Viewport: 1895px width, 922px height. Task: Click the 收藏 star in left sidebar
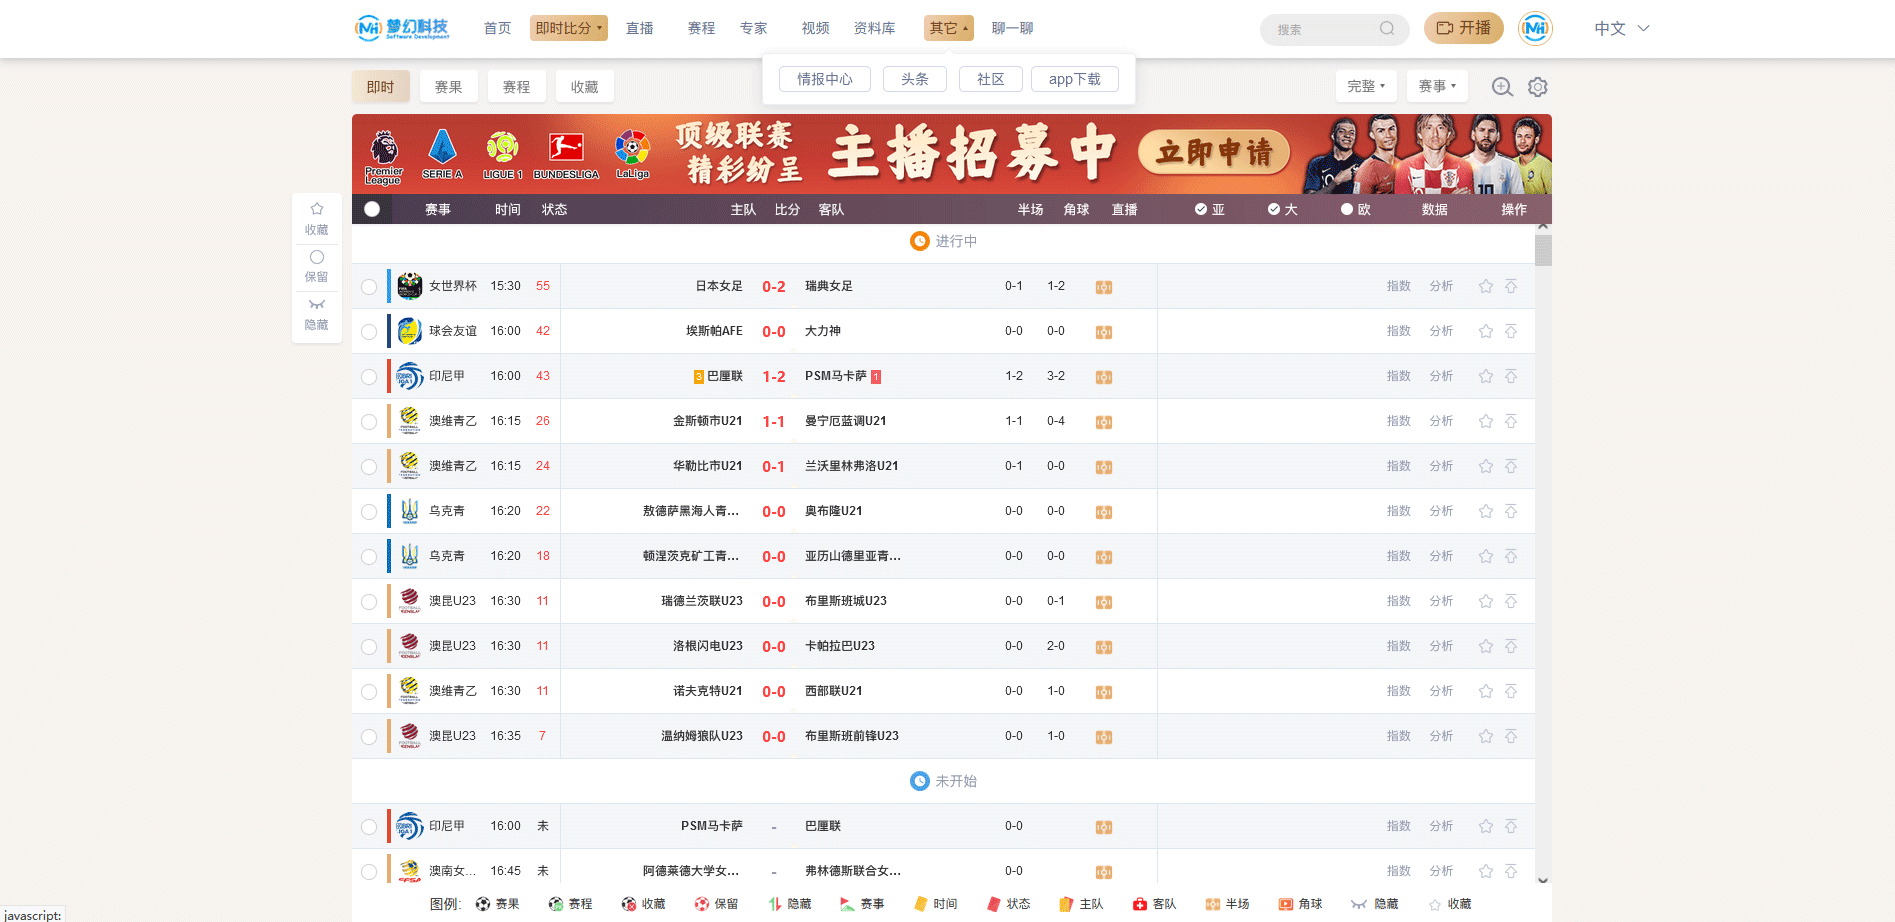[317, 217]
